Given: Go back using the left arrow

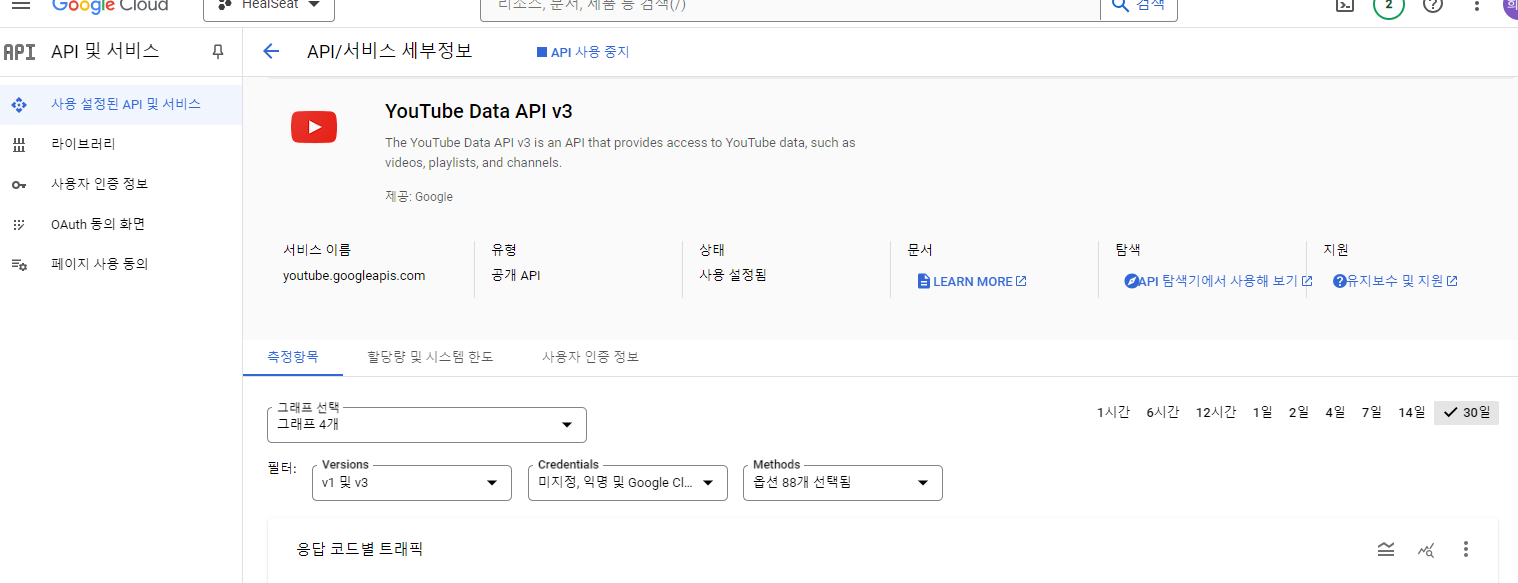Looking at the screenshot, I should click(x=270, y=51).
